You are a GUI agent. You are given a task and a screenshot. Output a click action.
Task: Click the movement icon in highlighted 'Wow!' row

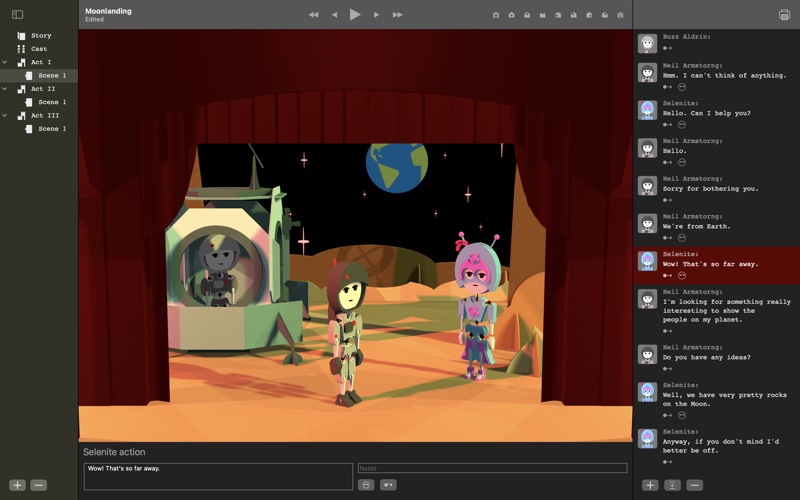(x=667, y=276)
